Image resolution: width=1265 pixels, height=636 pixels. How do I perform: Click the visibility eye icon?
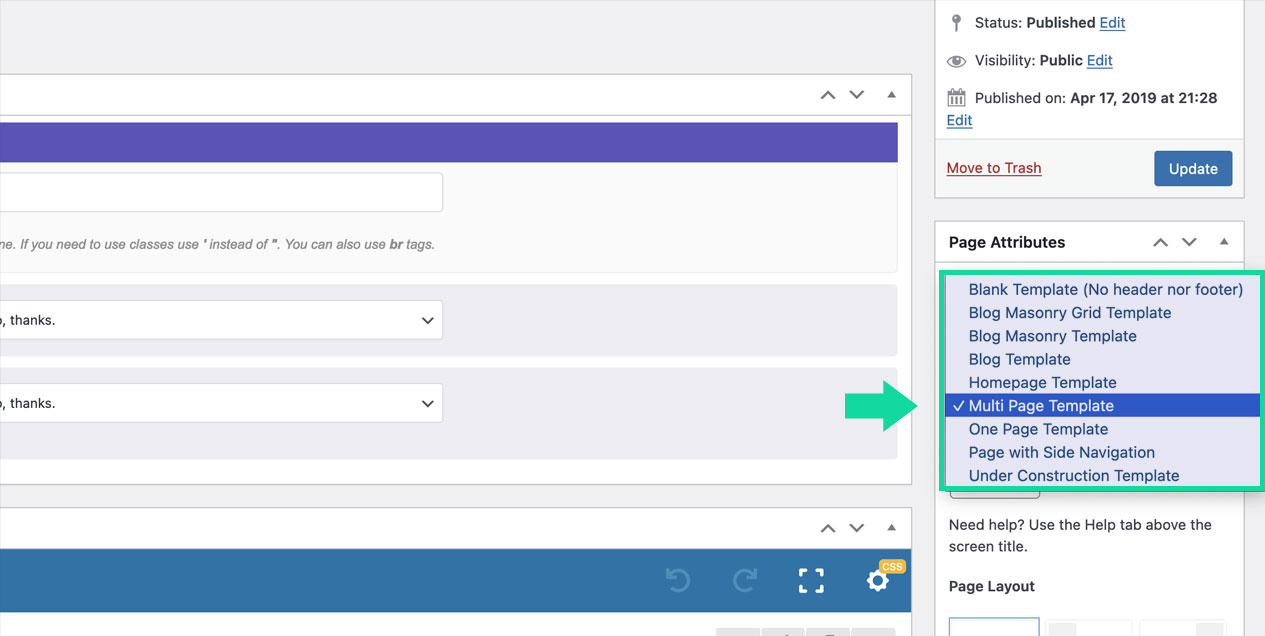pyautogui.click(x=957, y=61)
